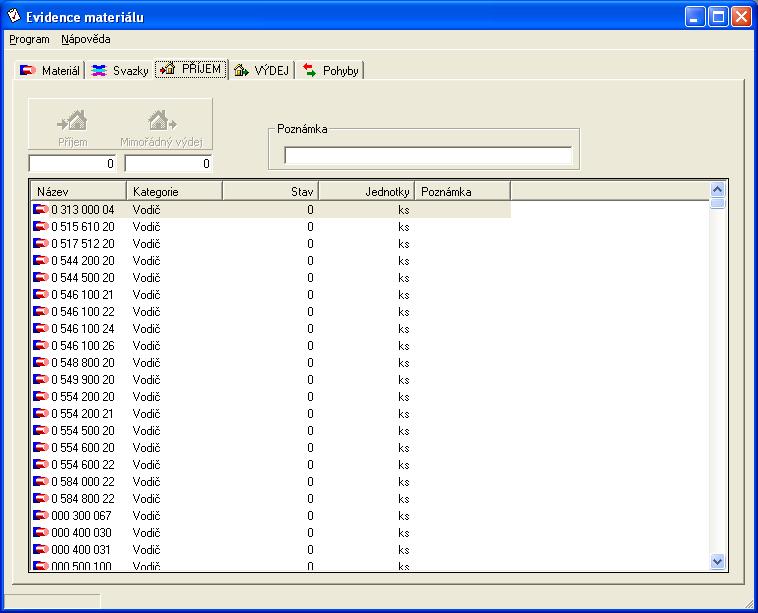Click the icon beside 0 517 512 20
This screenshot has height=613, width=758.
point(41,244)
